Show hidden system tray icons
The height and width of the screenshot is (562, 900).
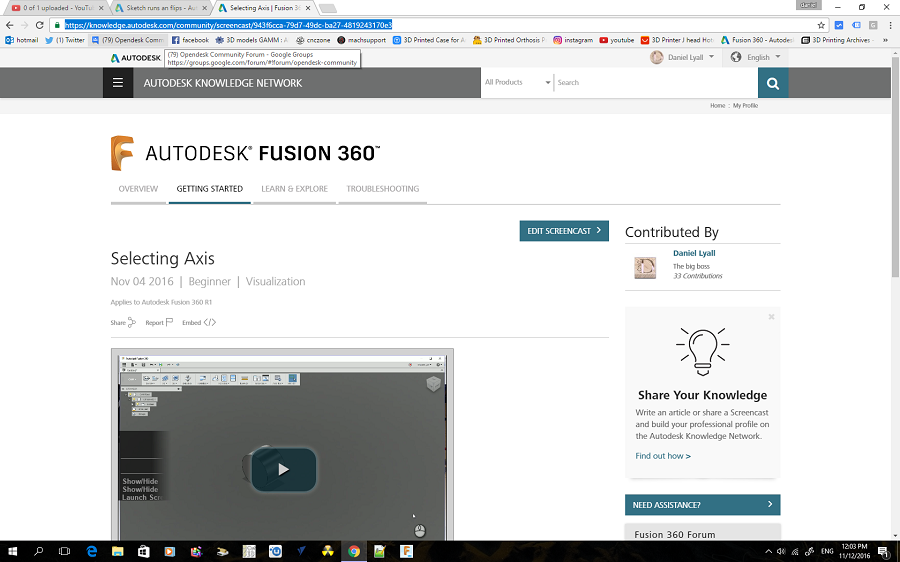(x=769, y=552)
